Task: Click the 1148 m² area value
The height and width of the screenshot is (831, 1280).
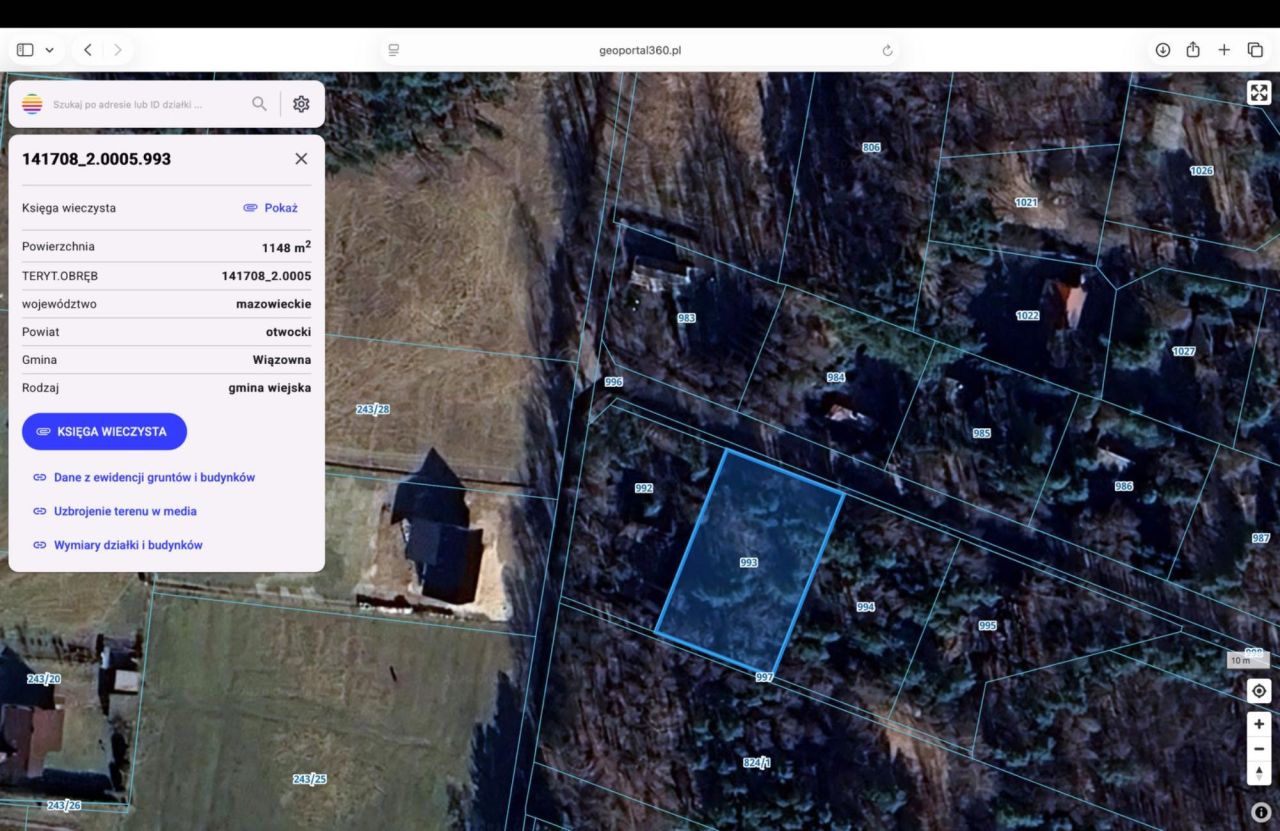Action: 286,247
